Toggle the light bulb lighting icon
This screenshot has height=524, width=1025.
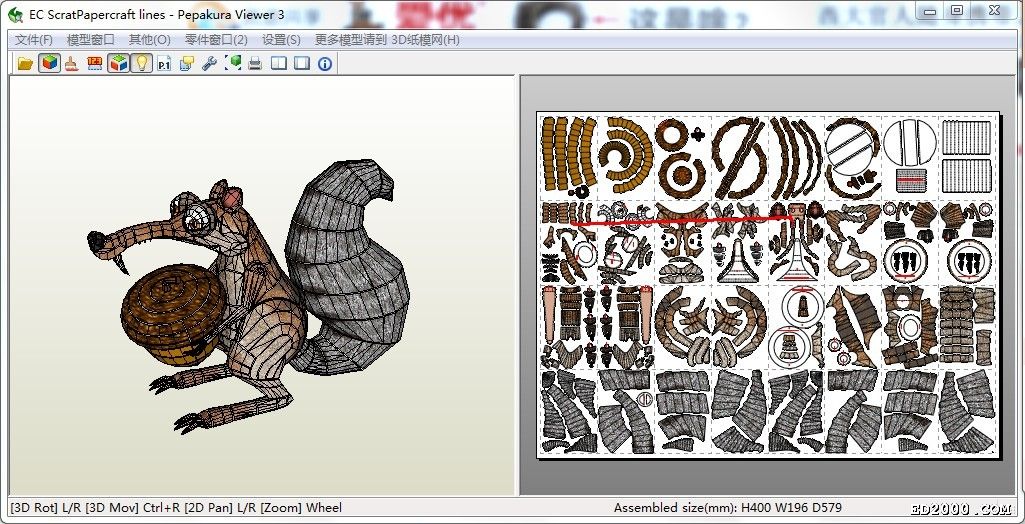141,63
